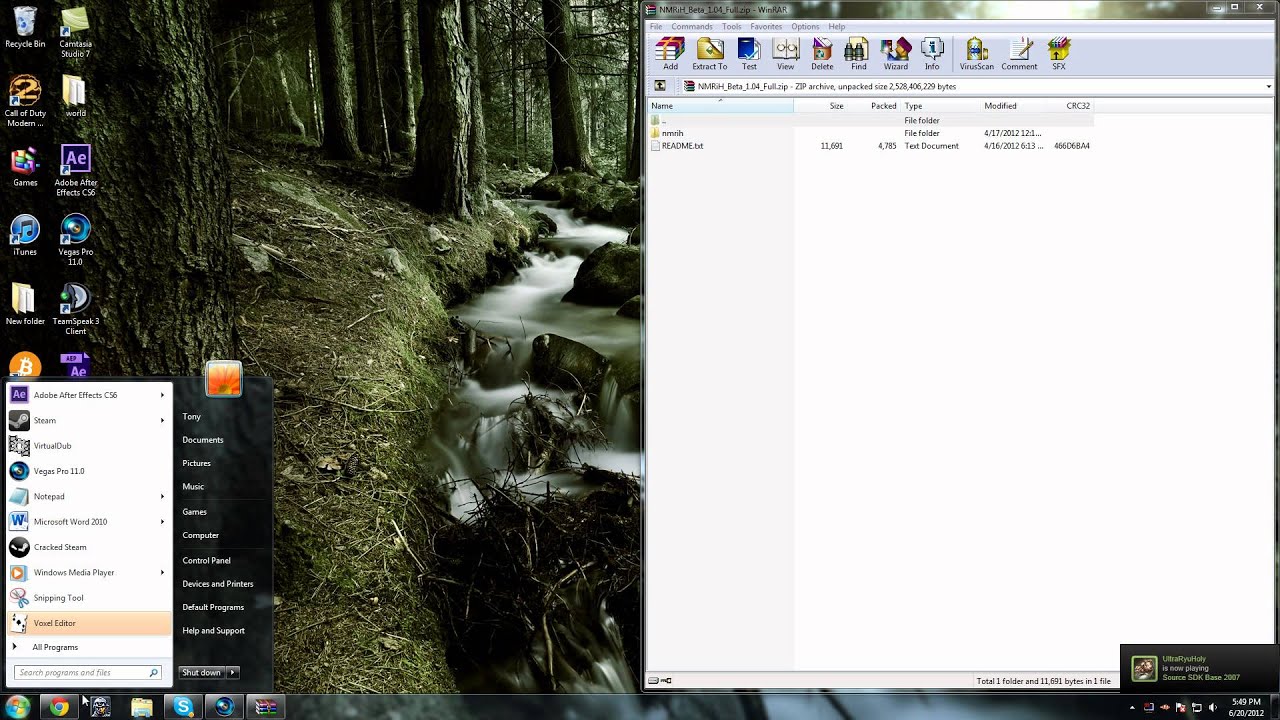Viewport: 1280px width, 720px height.
Task: Click the Comment icon in WinRAR
Action: pos(1019,54)
